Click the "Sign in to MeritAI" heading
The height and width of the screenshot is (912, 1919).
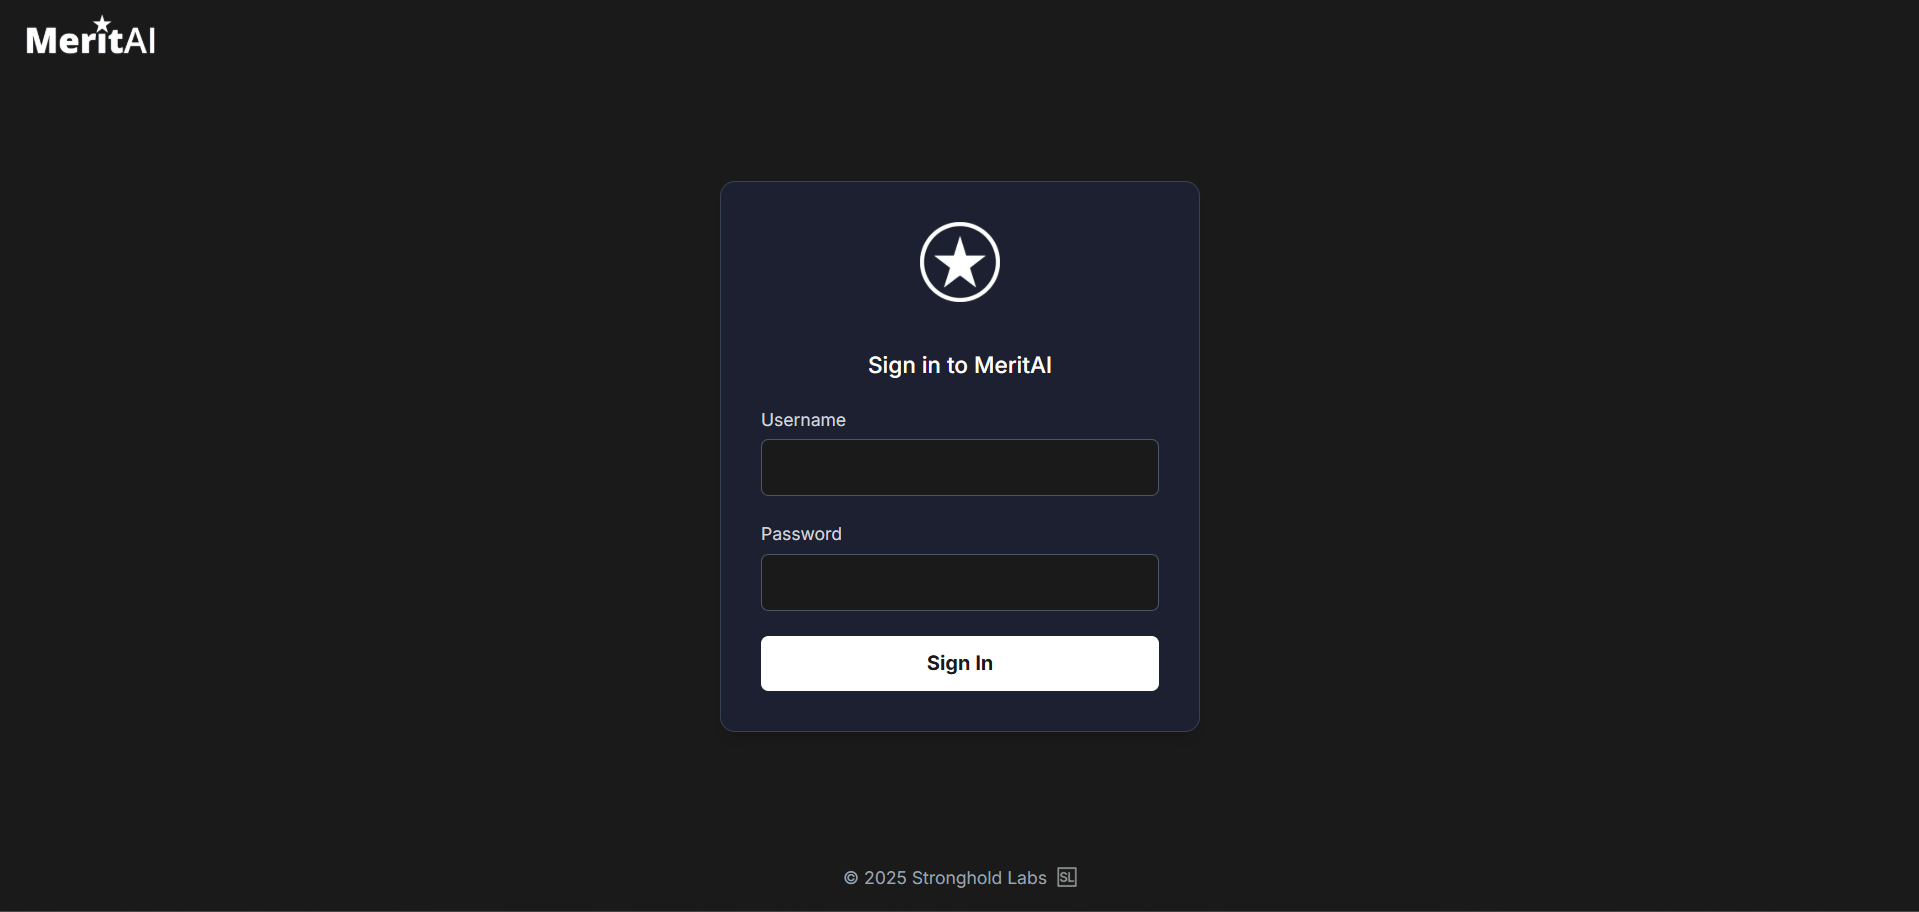pos(960,365)
